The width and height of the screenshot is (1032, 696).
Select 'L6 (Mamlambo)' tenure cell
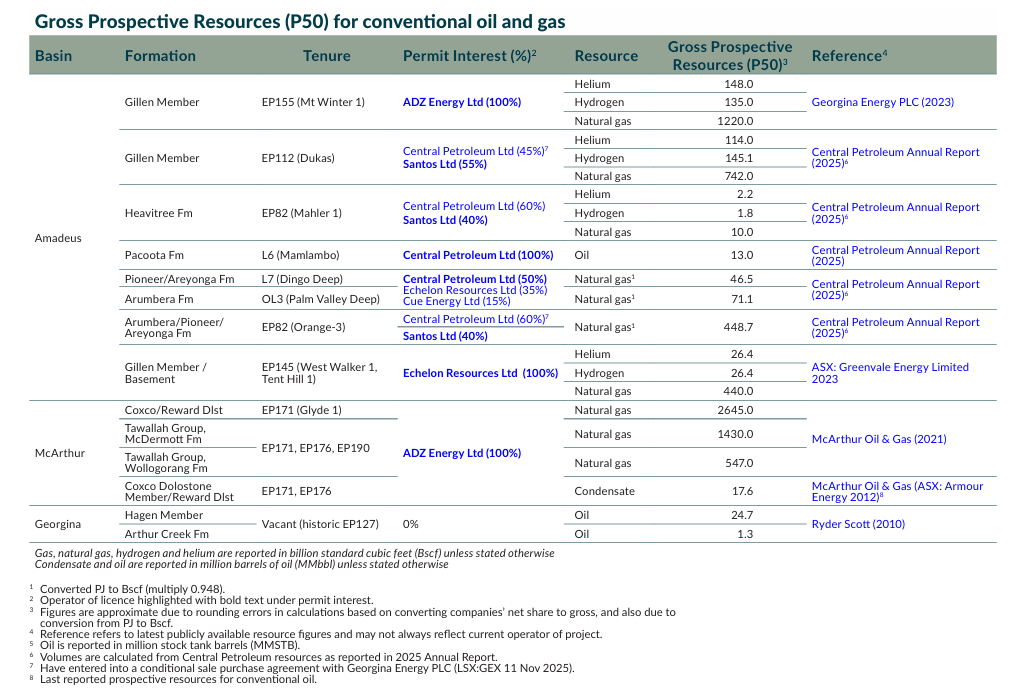pos(300,255)
